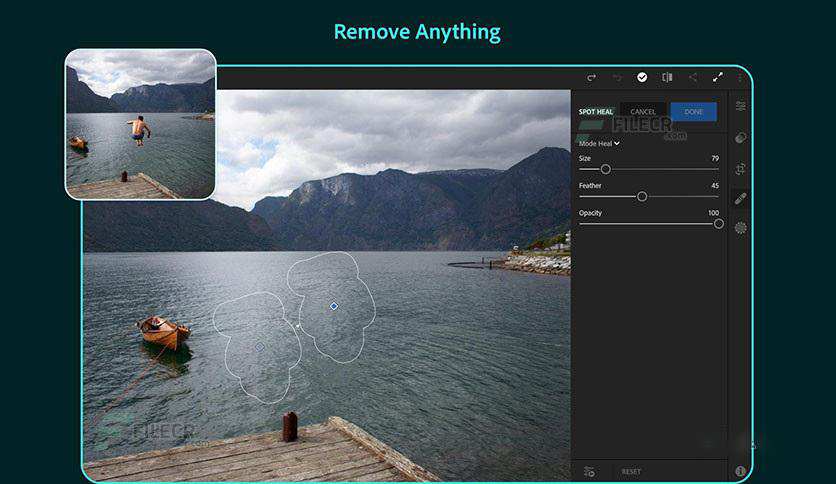The image size is (836, 484).
Task: Open the Edit adjustments sliders panel
Action: point(740,106)
